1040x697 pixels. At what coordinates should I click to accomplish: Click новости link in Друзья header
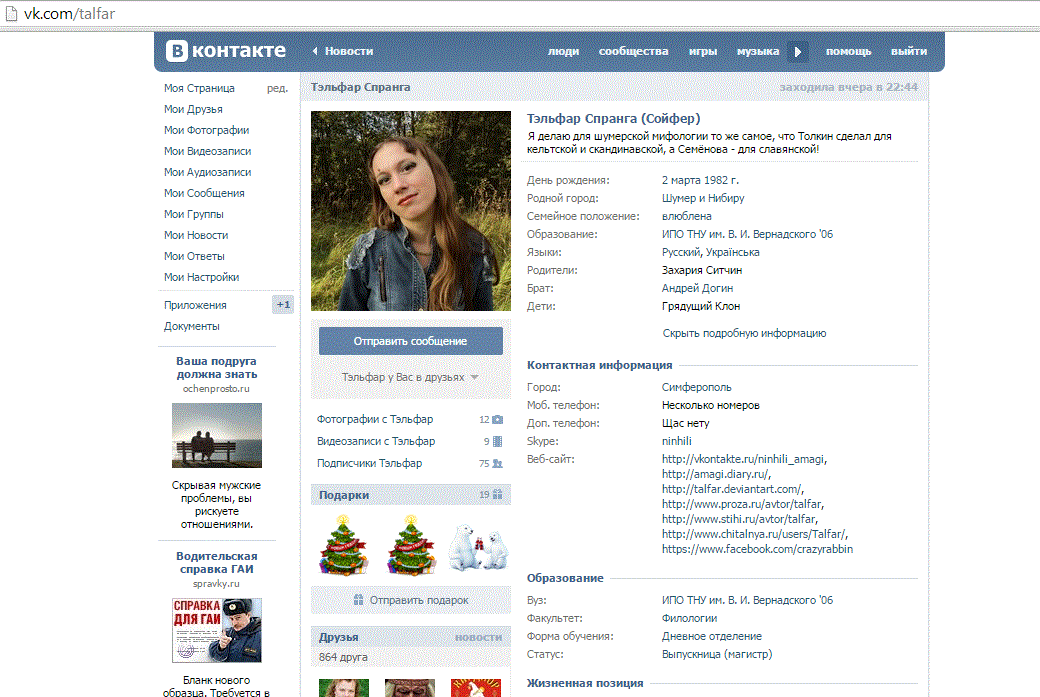478,637
